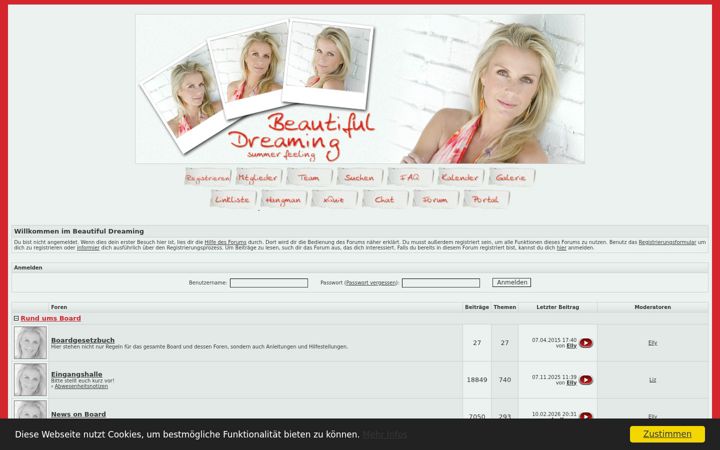720x450 pixels.
Task: Go to last post in Boardgesetzbuch row
Action: click(x=585, y=343)
